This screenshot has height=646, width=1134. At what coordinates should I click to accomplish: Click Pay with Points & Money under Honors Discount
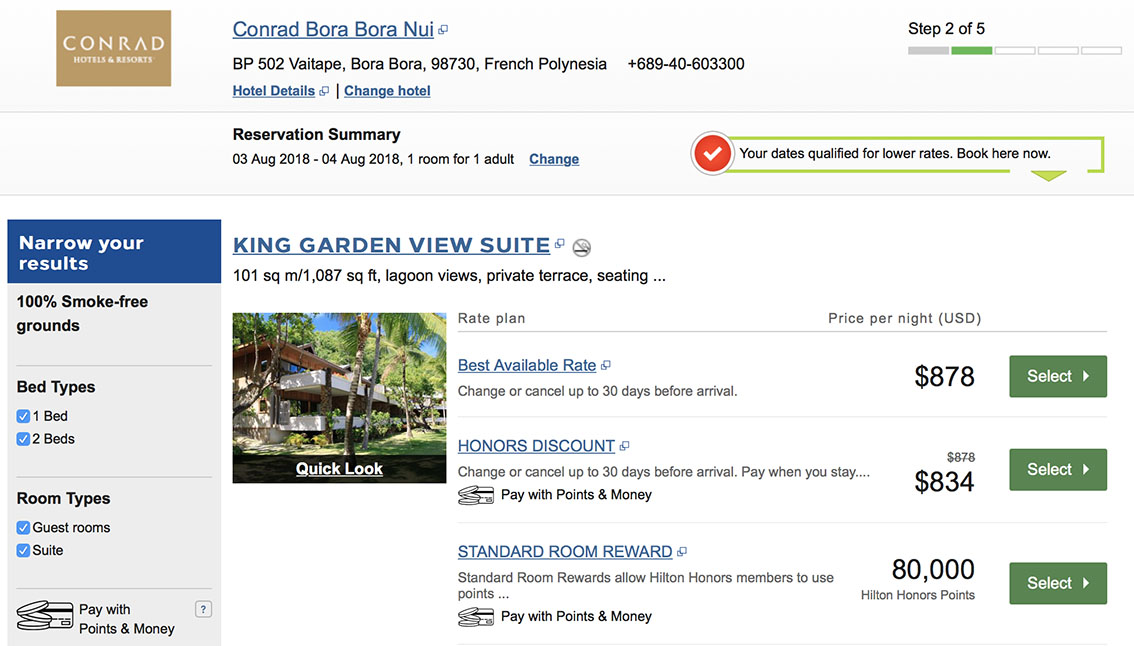(x=576, y=495)
